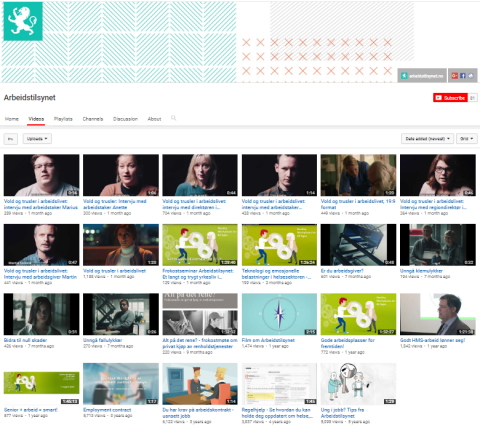Switch to the Home tab
Image resolution: width=480 pixels, height=425 pixels.
(x=12, y=119)
